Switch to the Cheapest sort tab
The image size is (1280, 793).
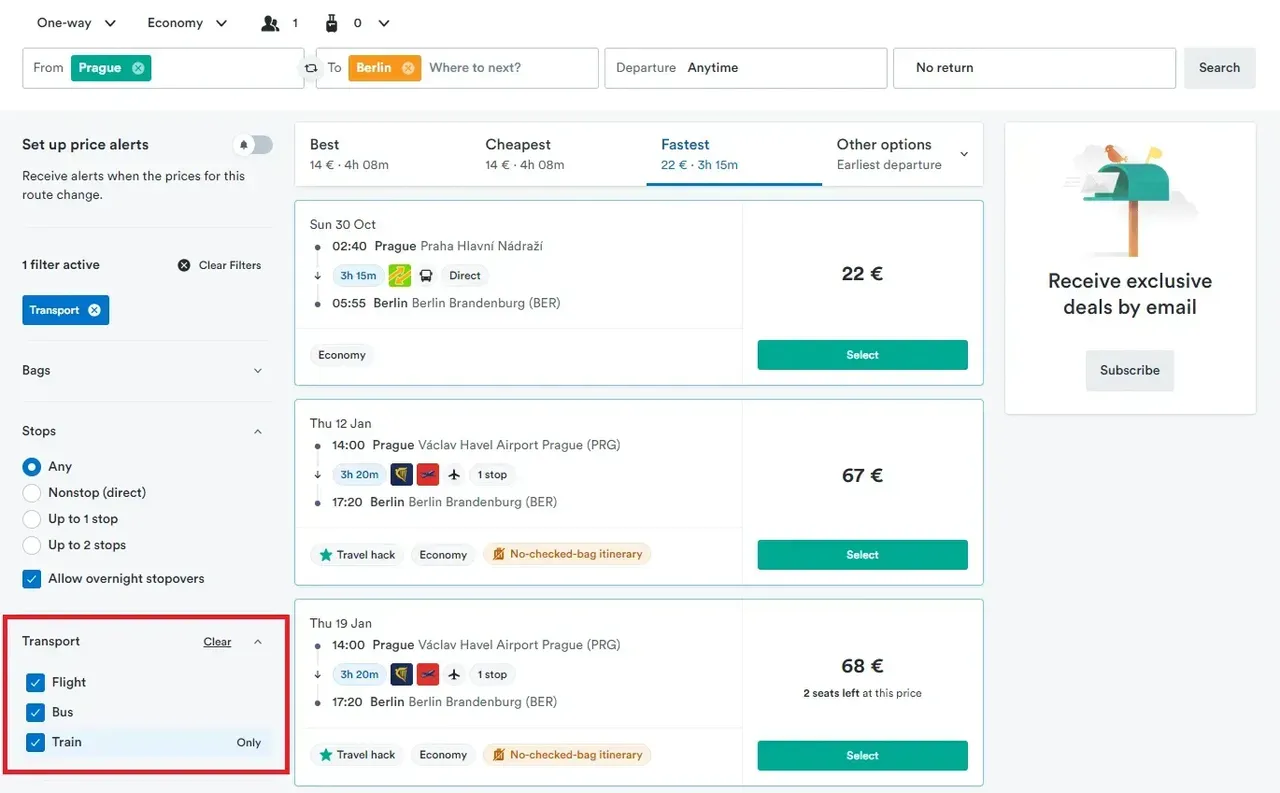click(x=558, y=154)
